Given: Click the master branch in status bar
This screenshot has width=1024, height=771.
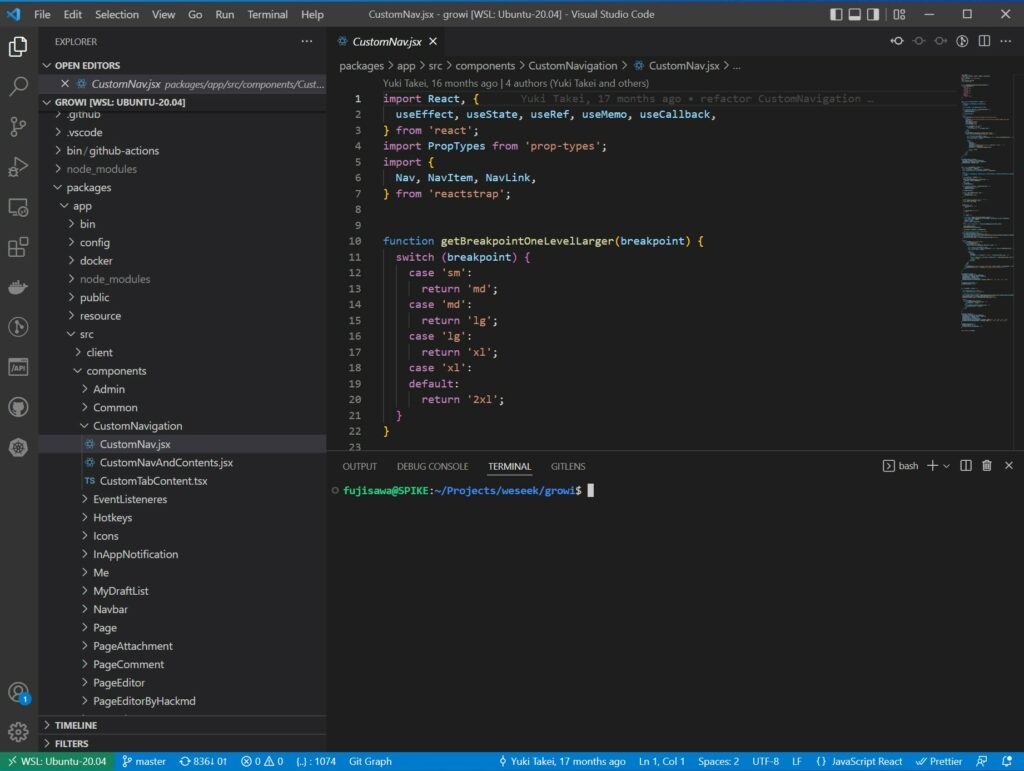Looking at the screenshot, I should 144,762.
